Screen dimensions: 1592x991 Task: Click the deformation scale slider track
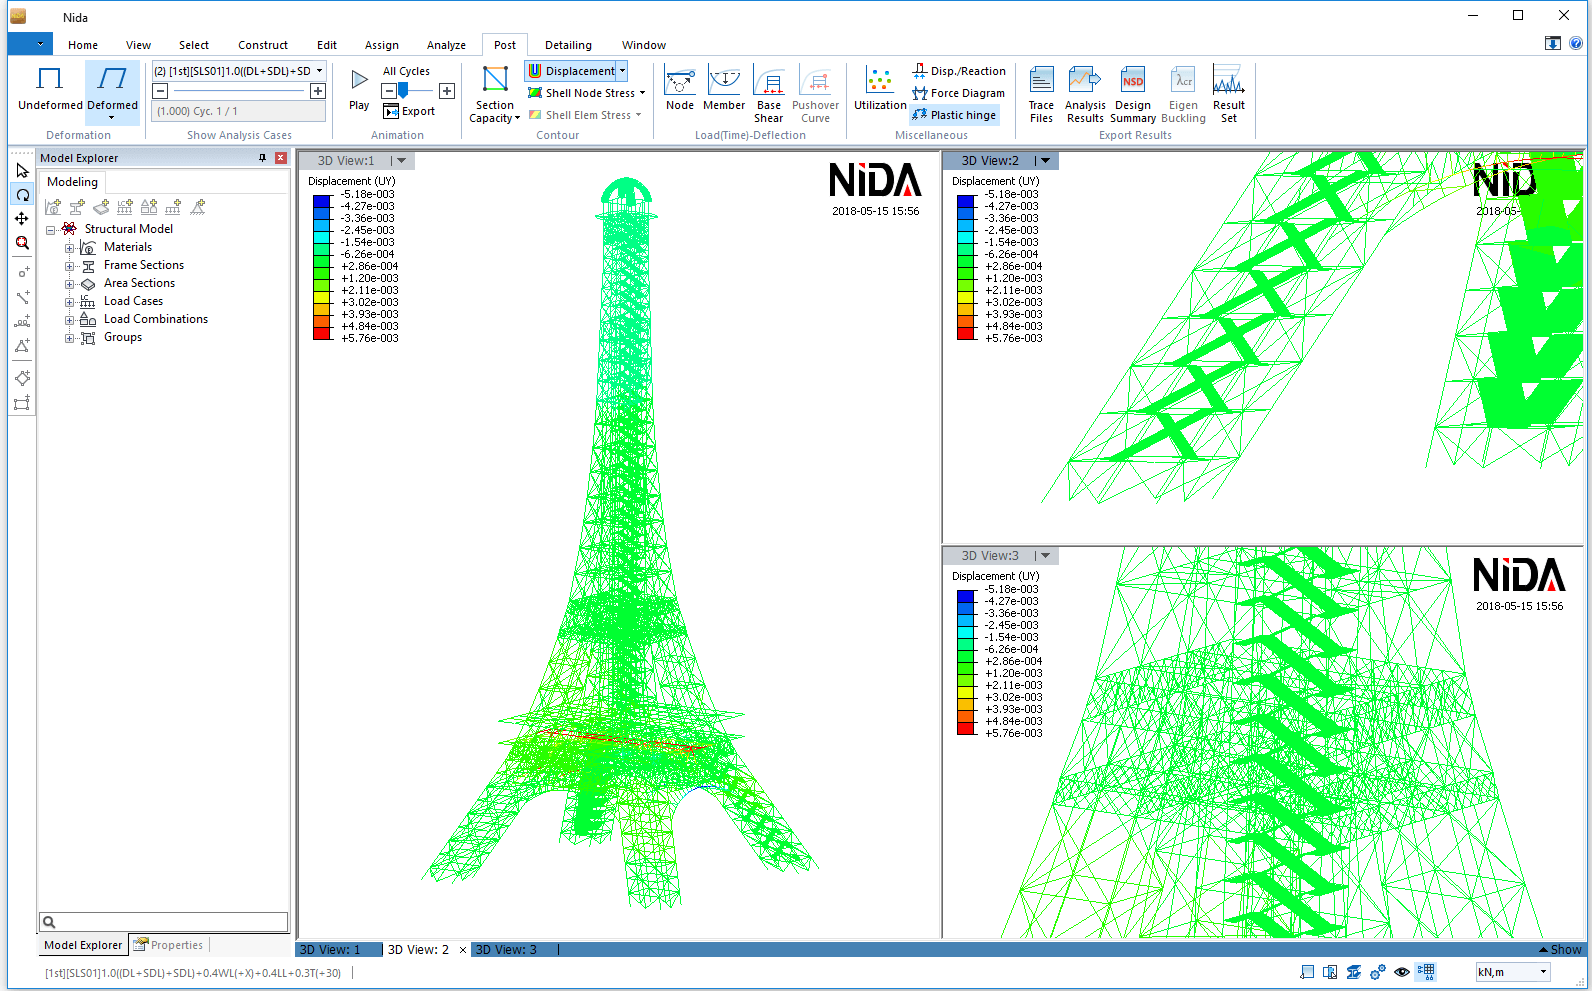[239, 91]
